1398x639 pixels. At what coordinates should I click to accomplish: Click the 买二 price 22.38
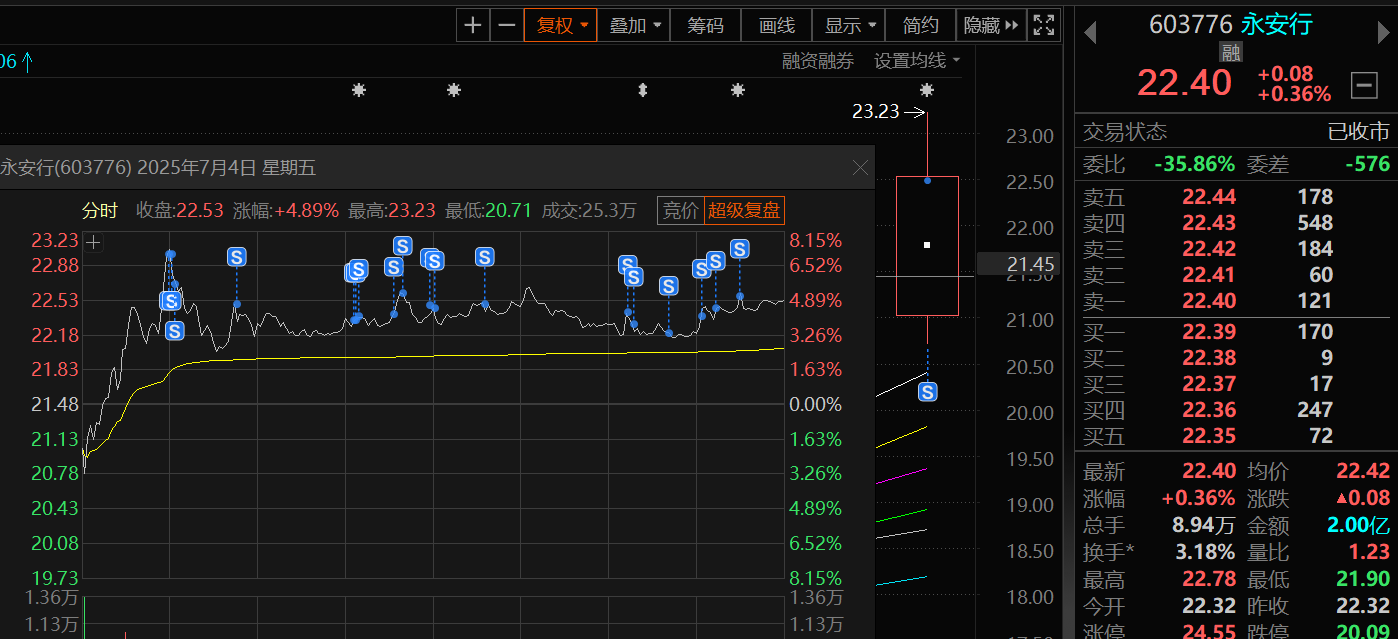pos(1209,358)
